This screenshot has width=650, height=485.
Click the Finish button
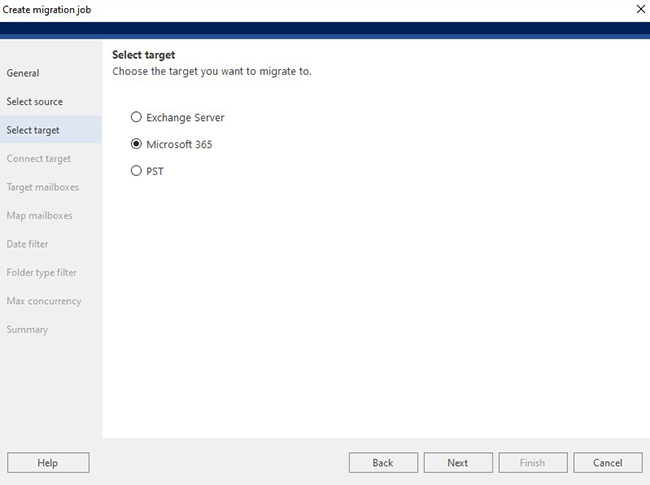point(532,463)
